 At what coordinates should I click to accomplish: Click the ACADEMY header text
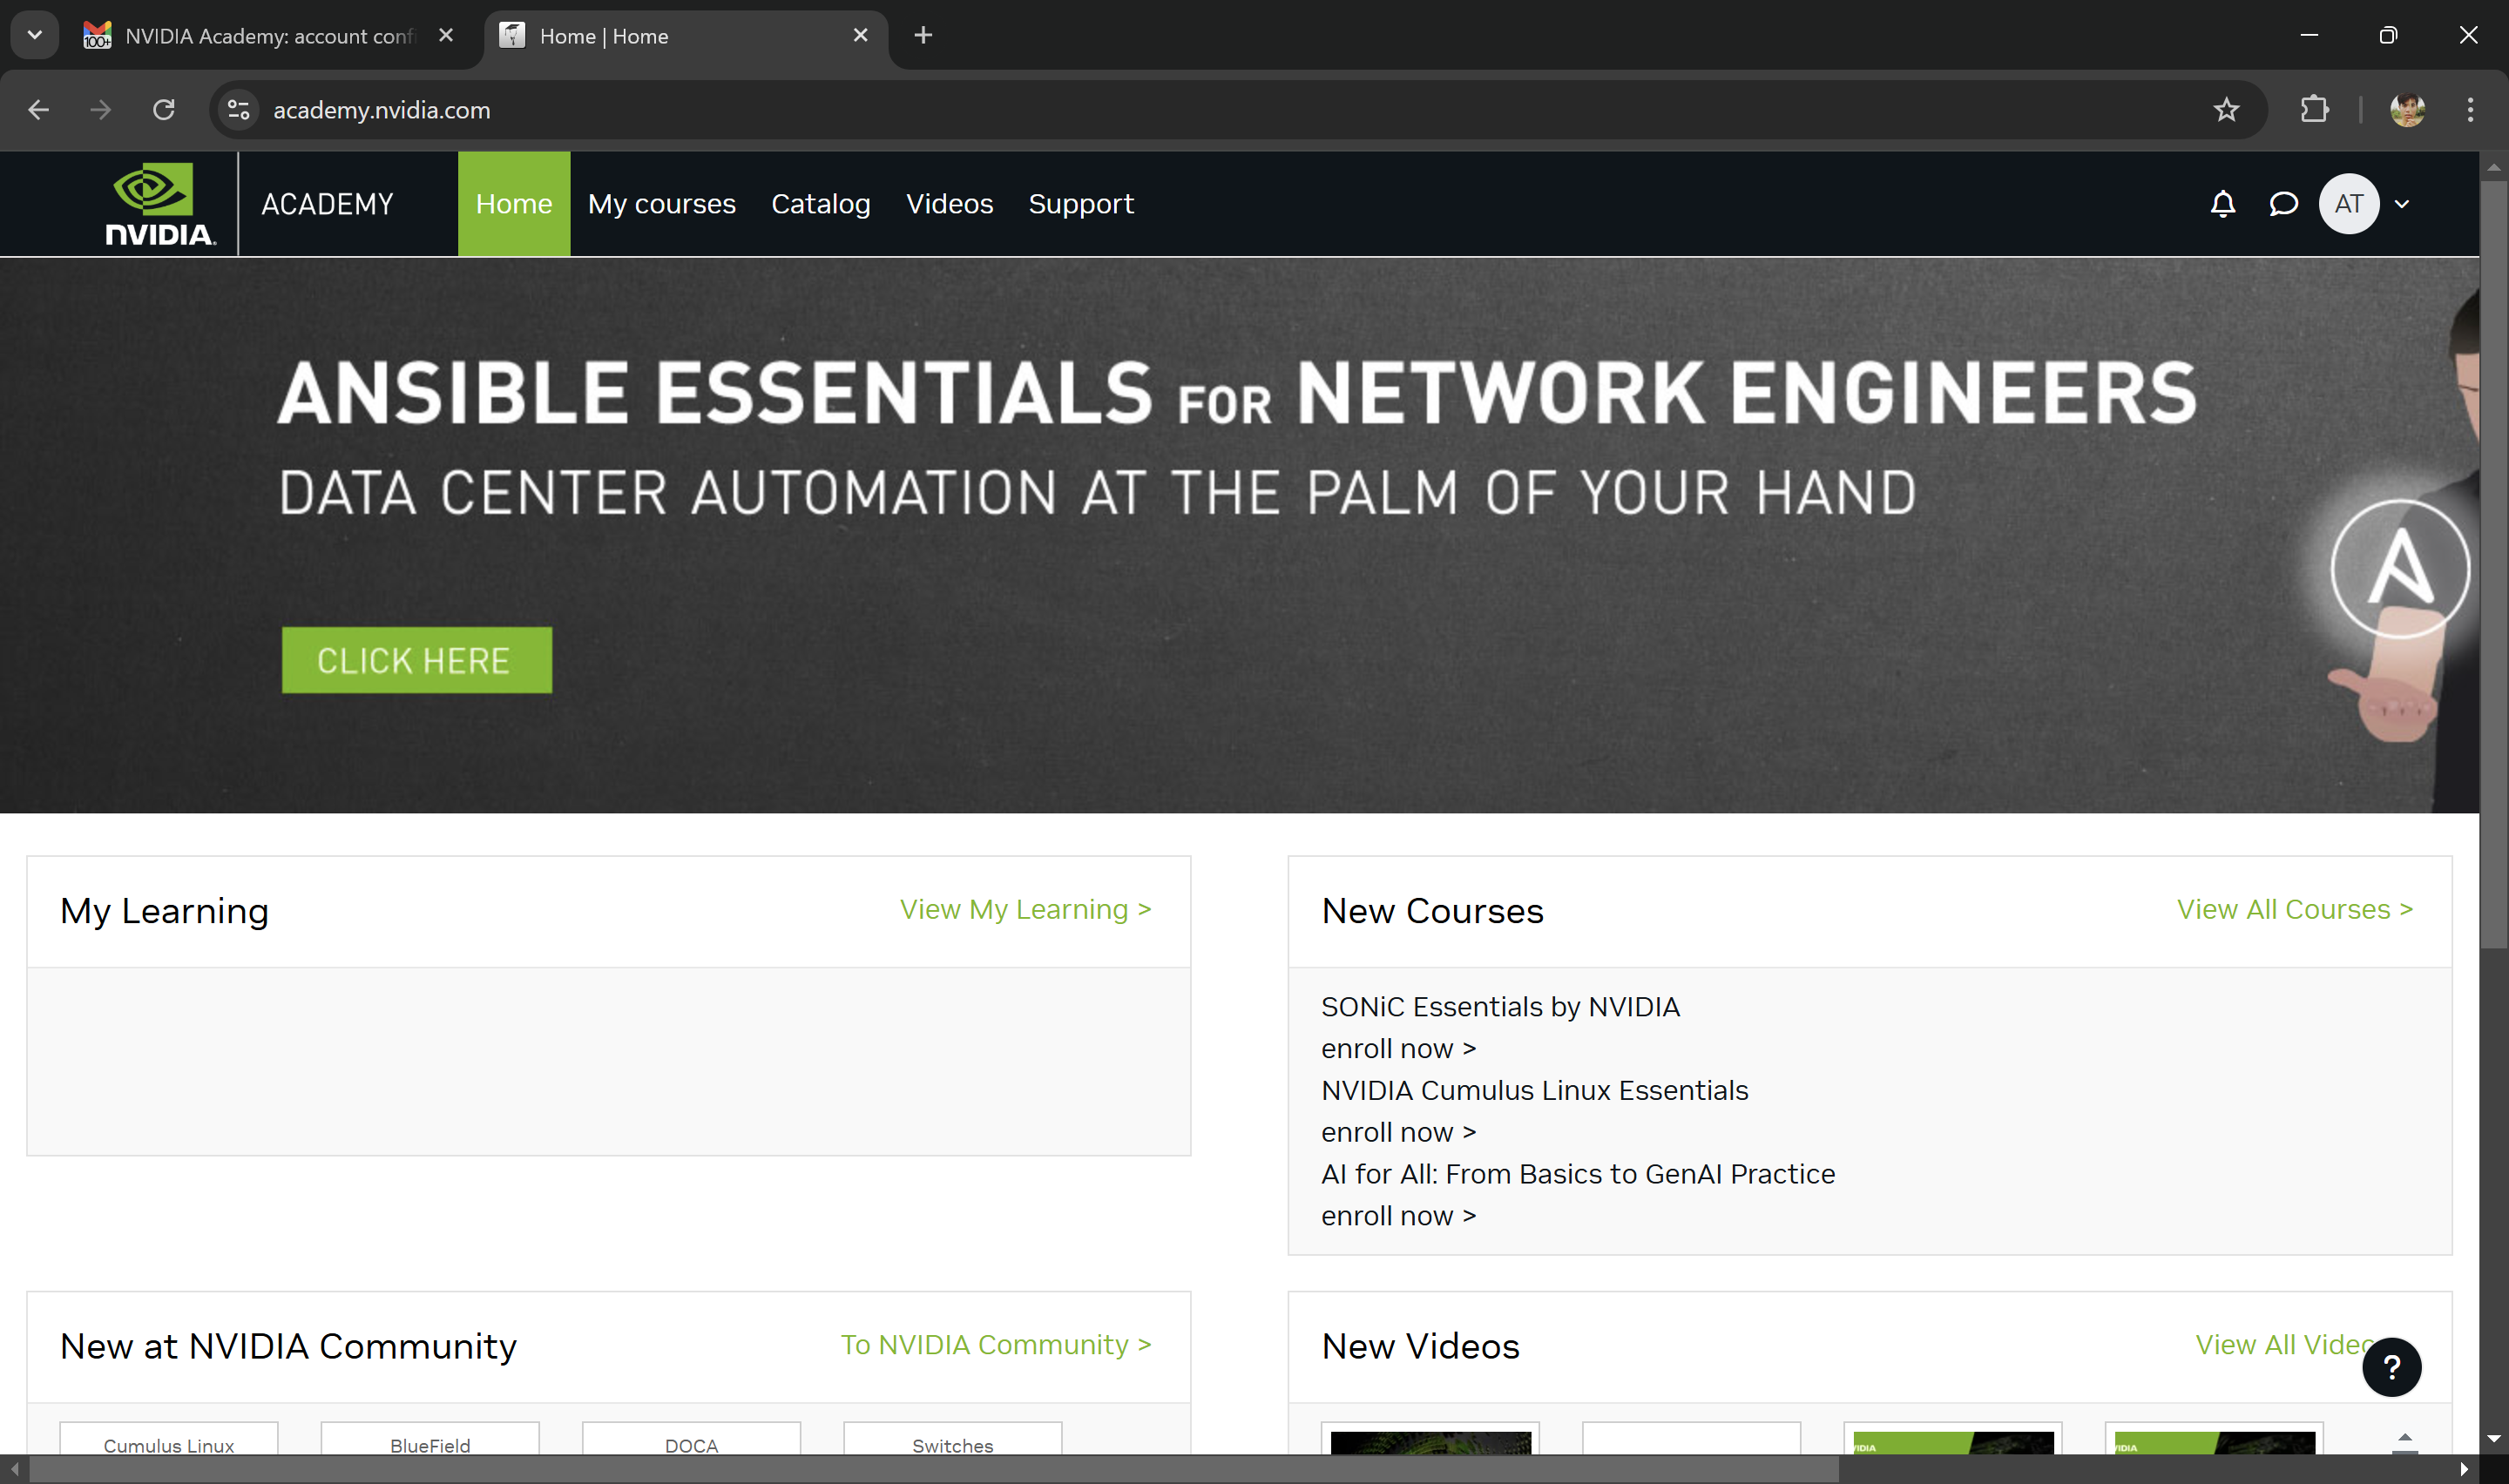(x=327, y=204)
